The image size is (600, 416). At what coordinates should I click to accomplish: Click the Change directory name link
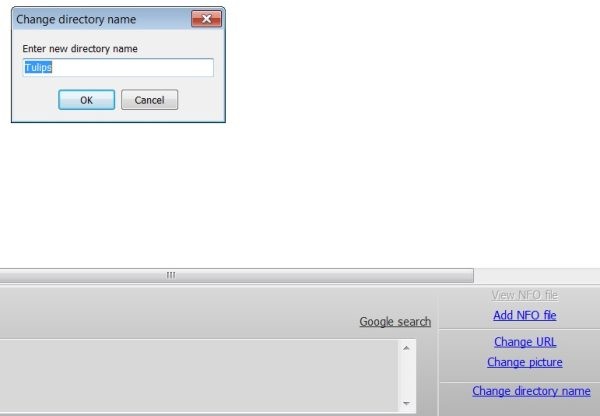pos(531,391)
